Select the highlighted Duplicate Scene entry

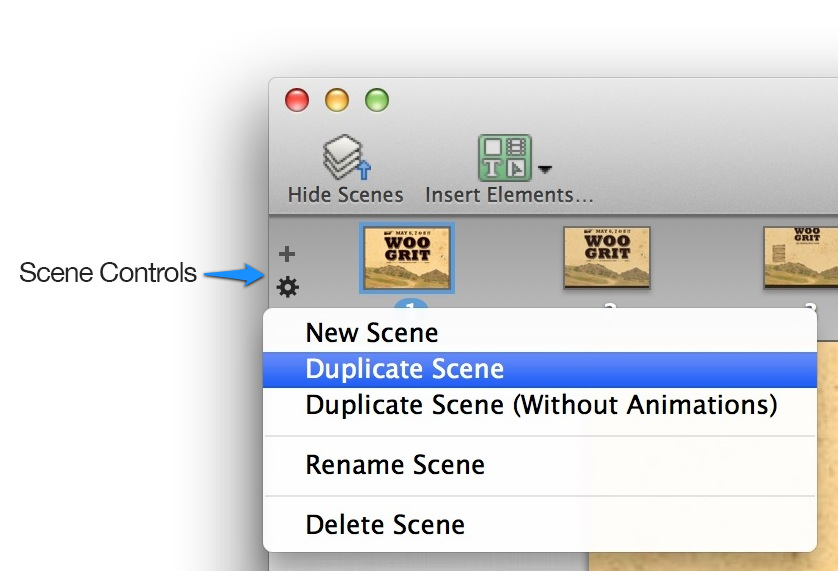tap(404, 369)
